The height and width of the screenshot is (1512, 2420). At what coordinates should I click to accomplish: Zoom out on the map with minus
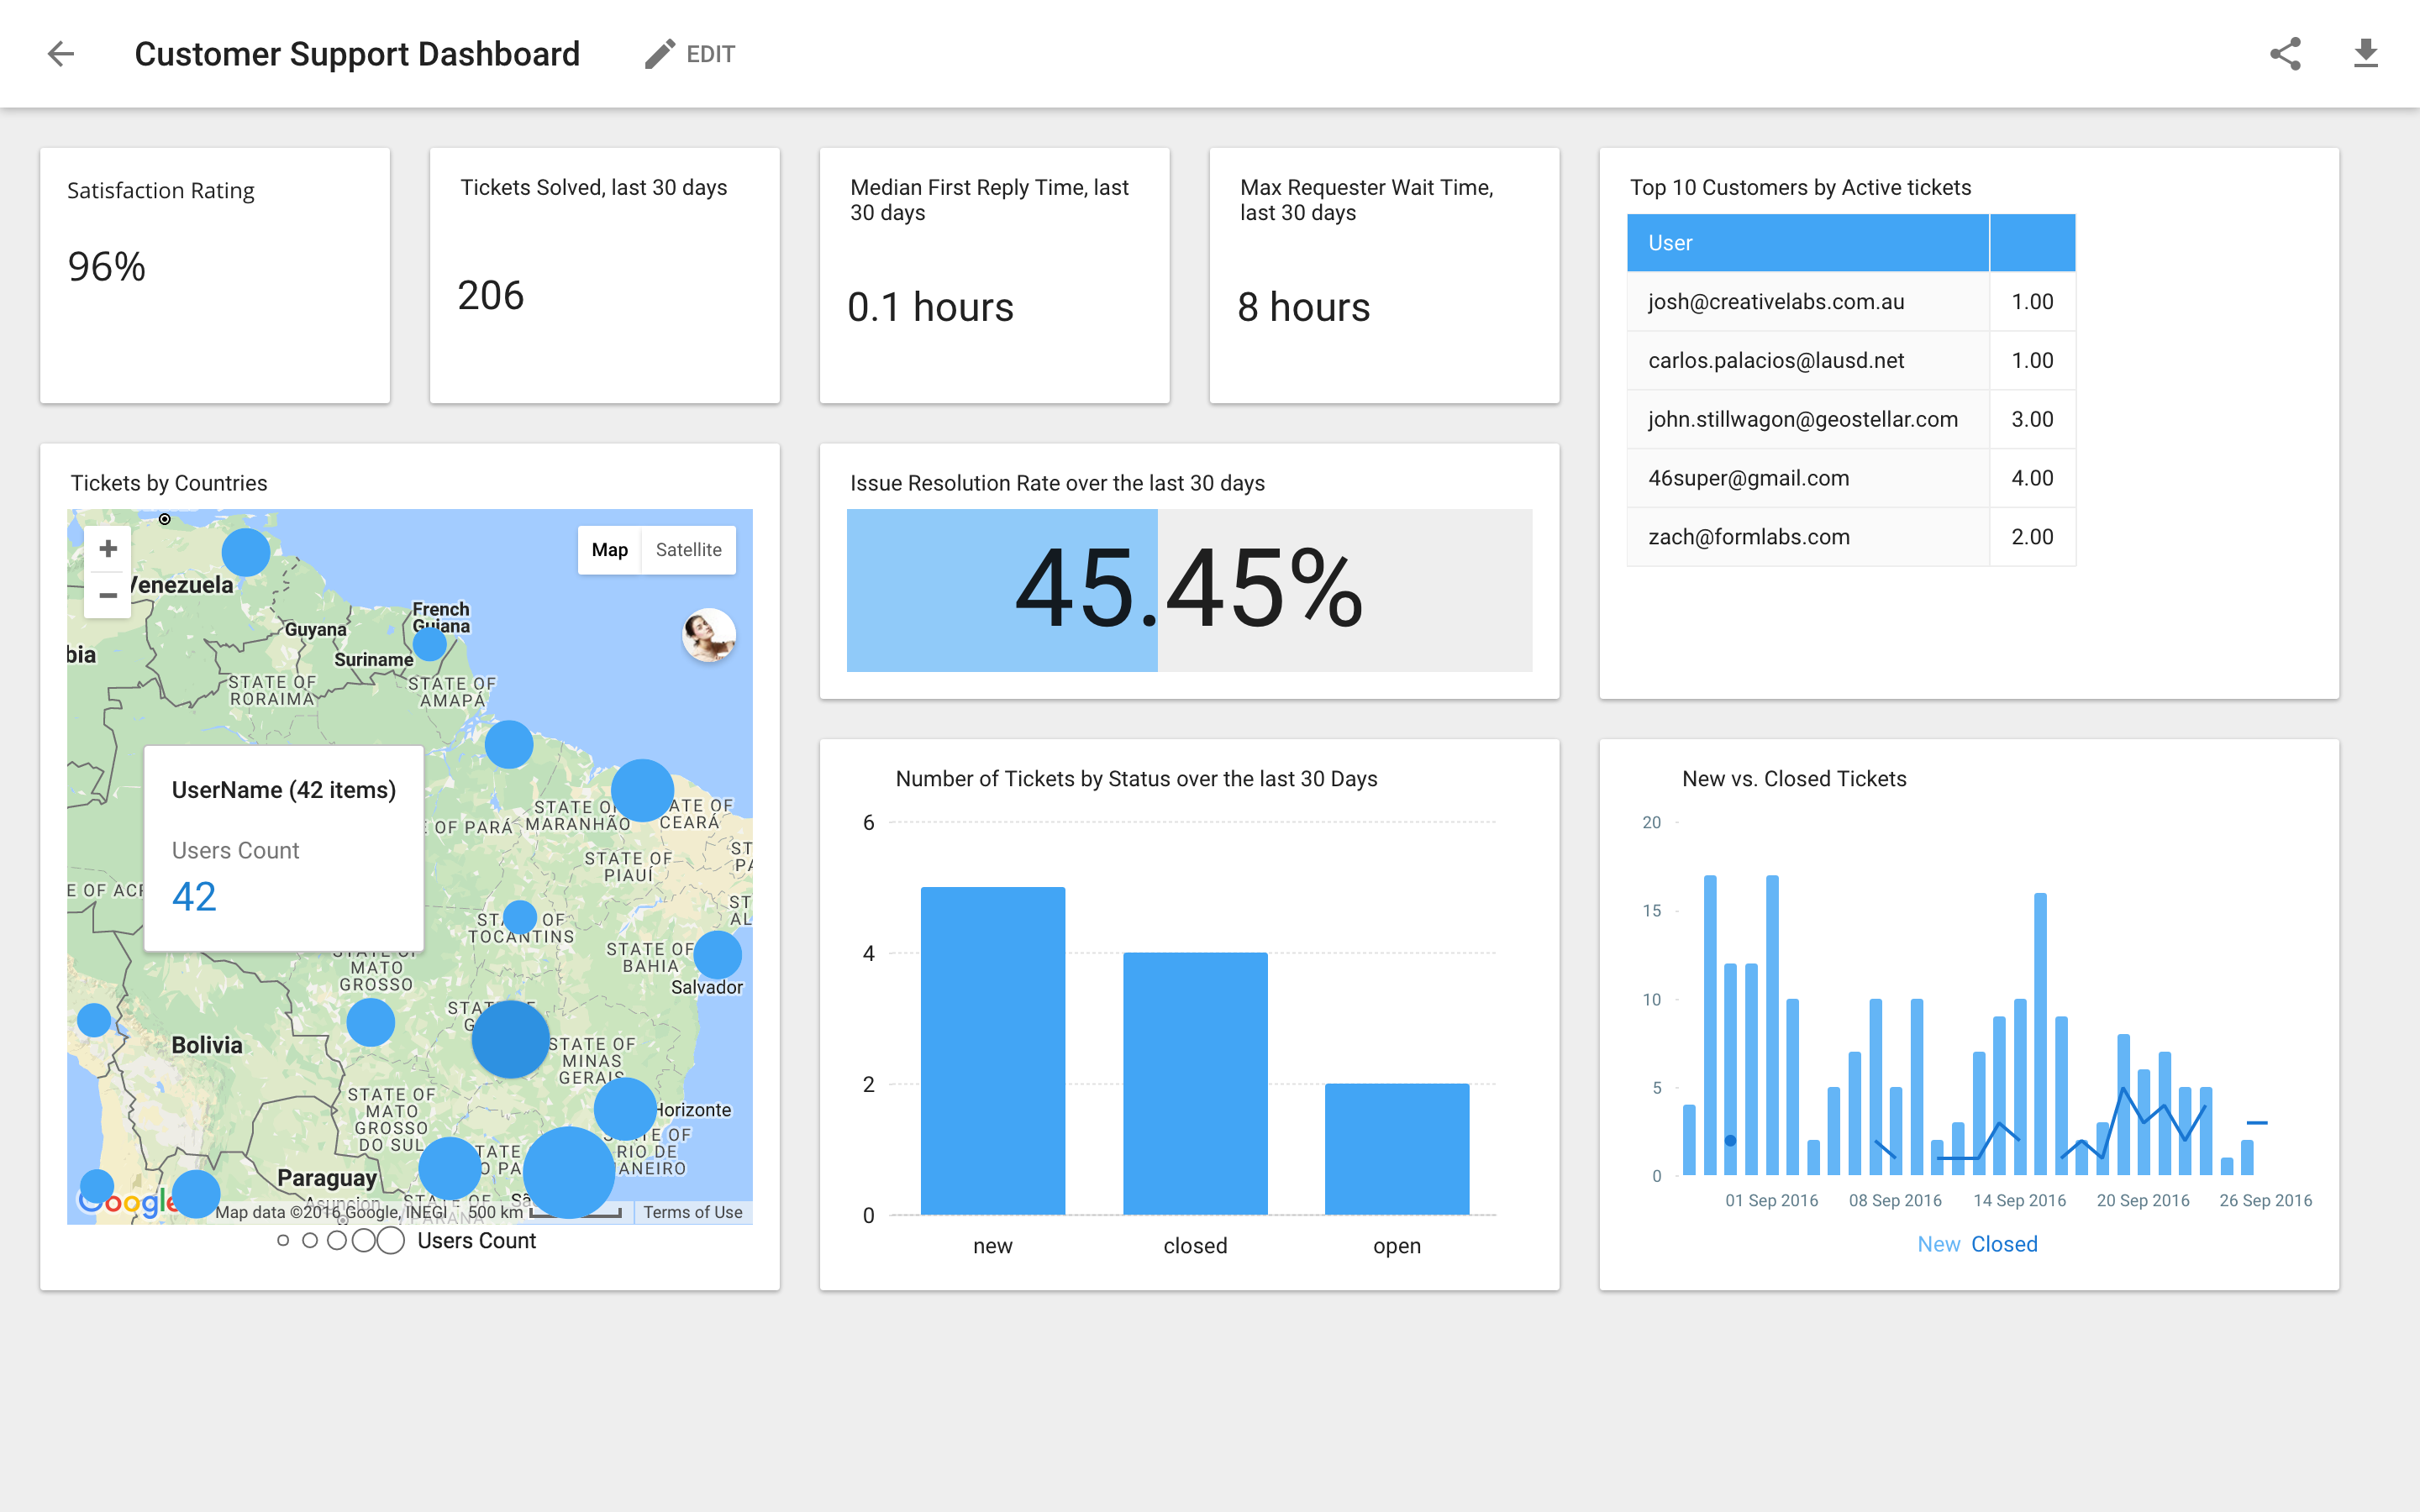[108, 595]
